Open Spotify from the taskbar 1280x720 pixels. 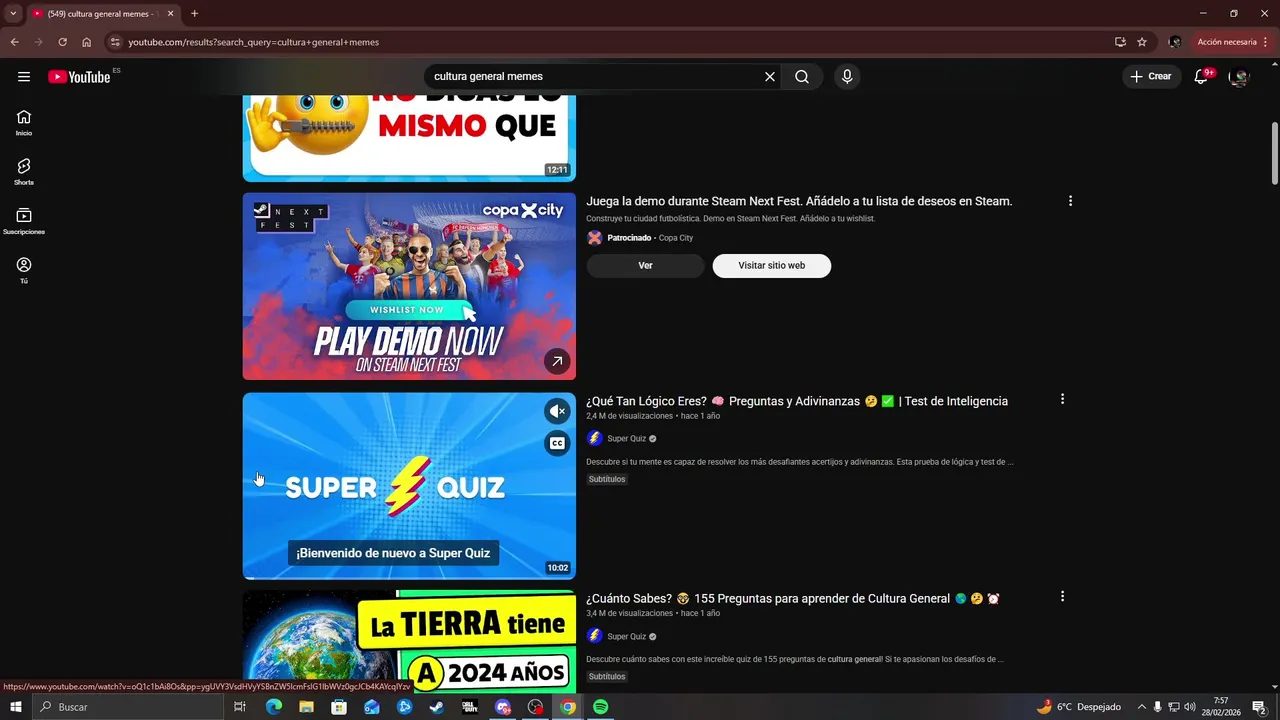tap(601, 707)
